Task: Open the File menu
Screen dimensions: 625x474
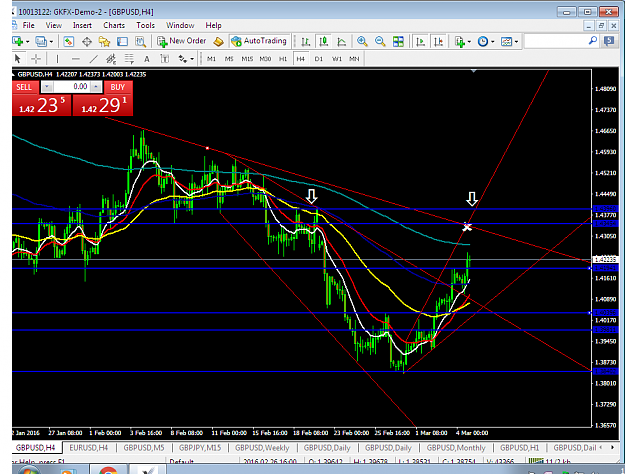Action: pos(28,26)
